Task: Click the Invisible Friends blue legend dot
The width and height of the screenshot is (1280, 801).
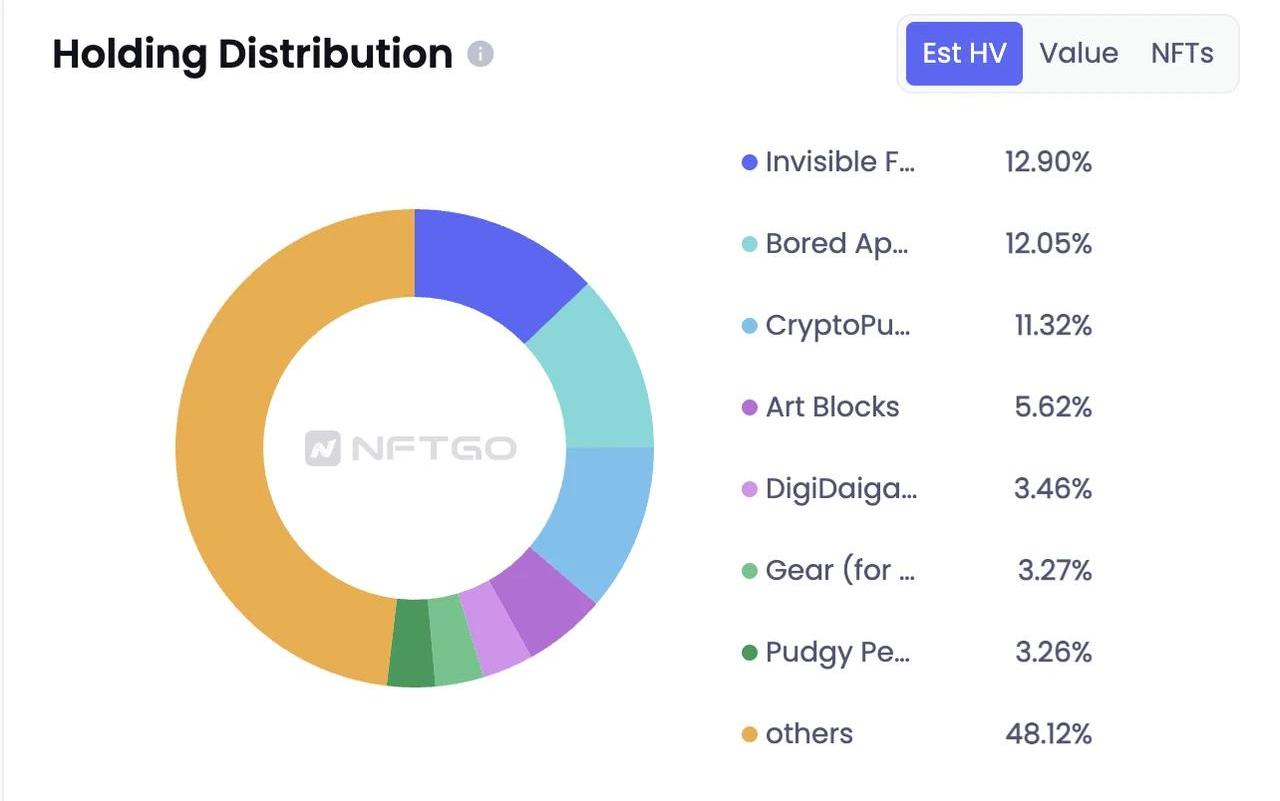Action: (x=749, y=163)
